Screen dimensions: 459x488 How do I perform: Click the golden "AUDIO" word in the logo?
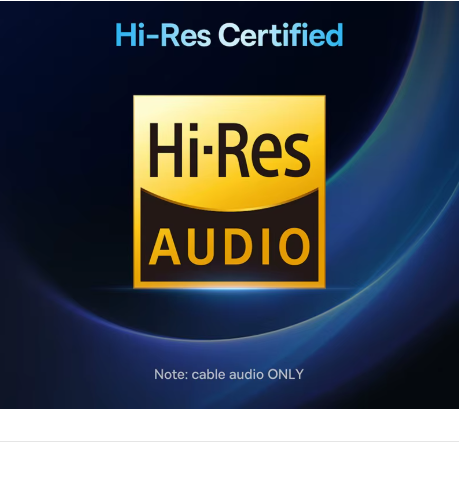(229, 247)
